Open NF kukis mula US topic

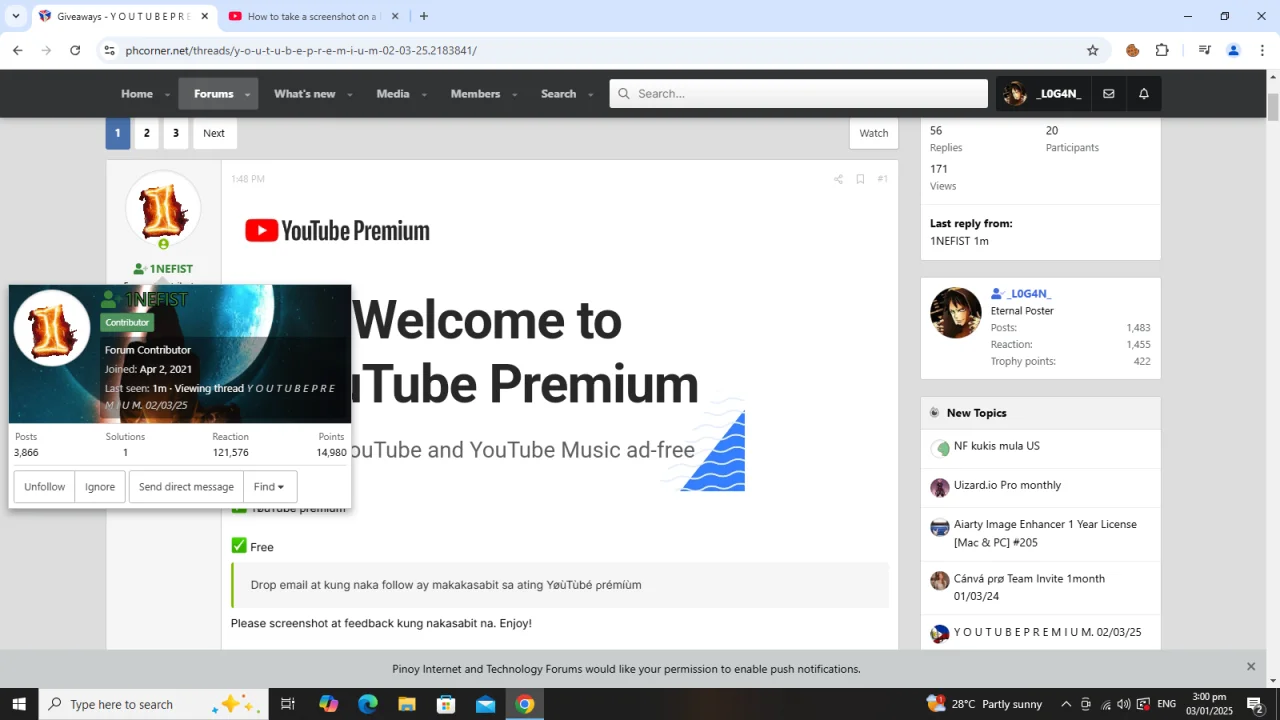996,446
